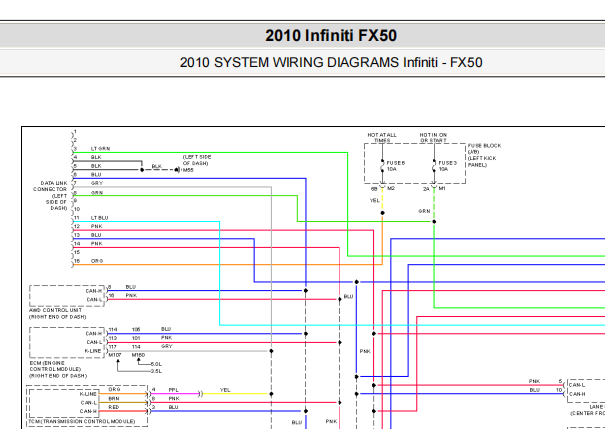Viewport: 605px width, 429px height.
Task: Click the 5.0L engine variant note
Action: [x=156, y=364]
